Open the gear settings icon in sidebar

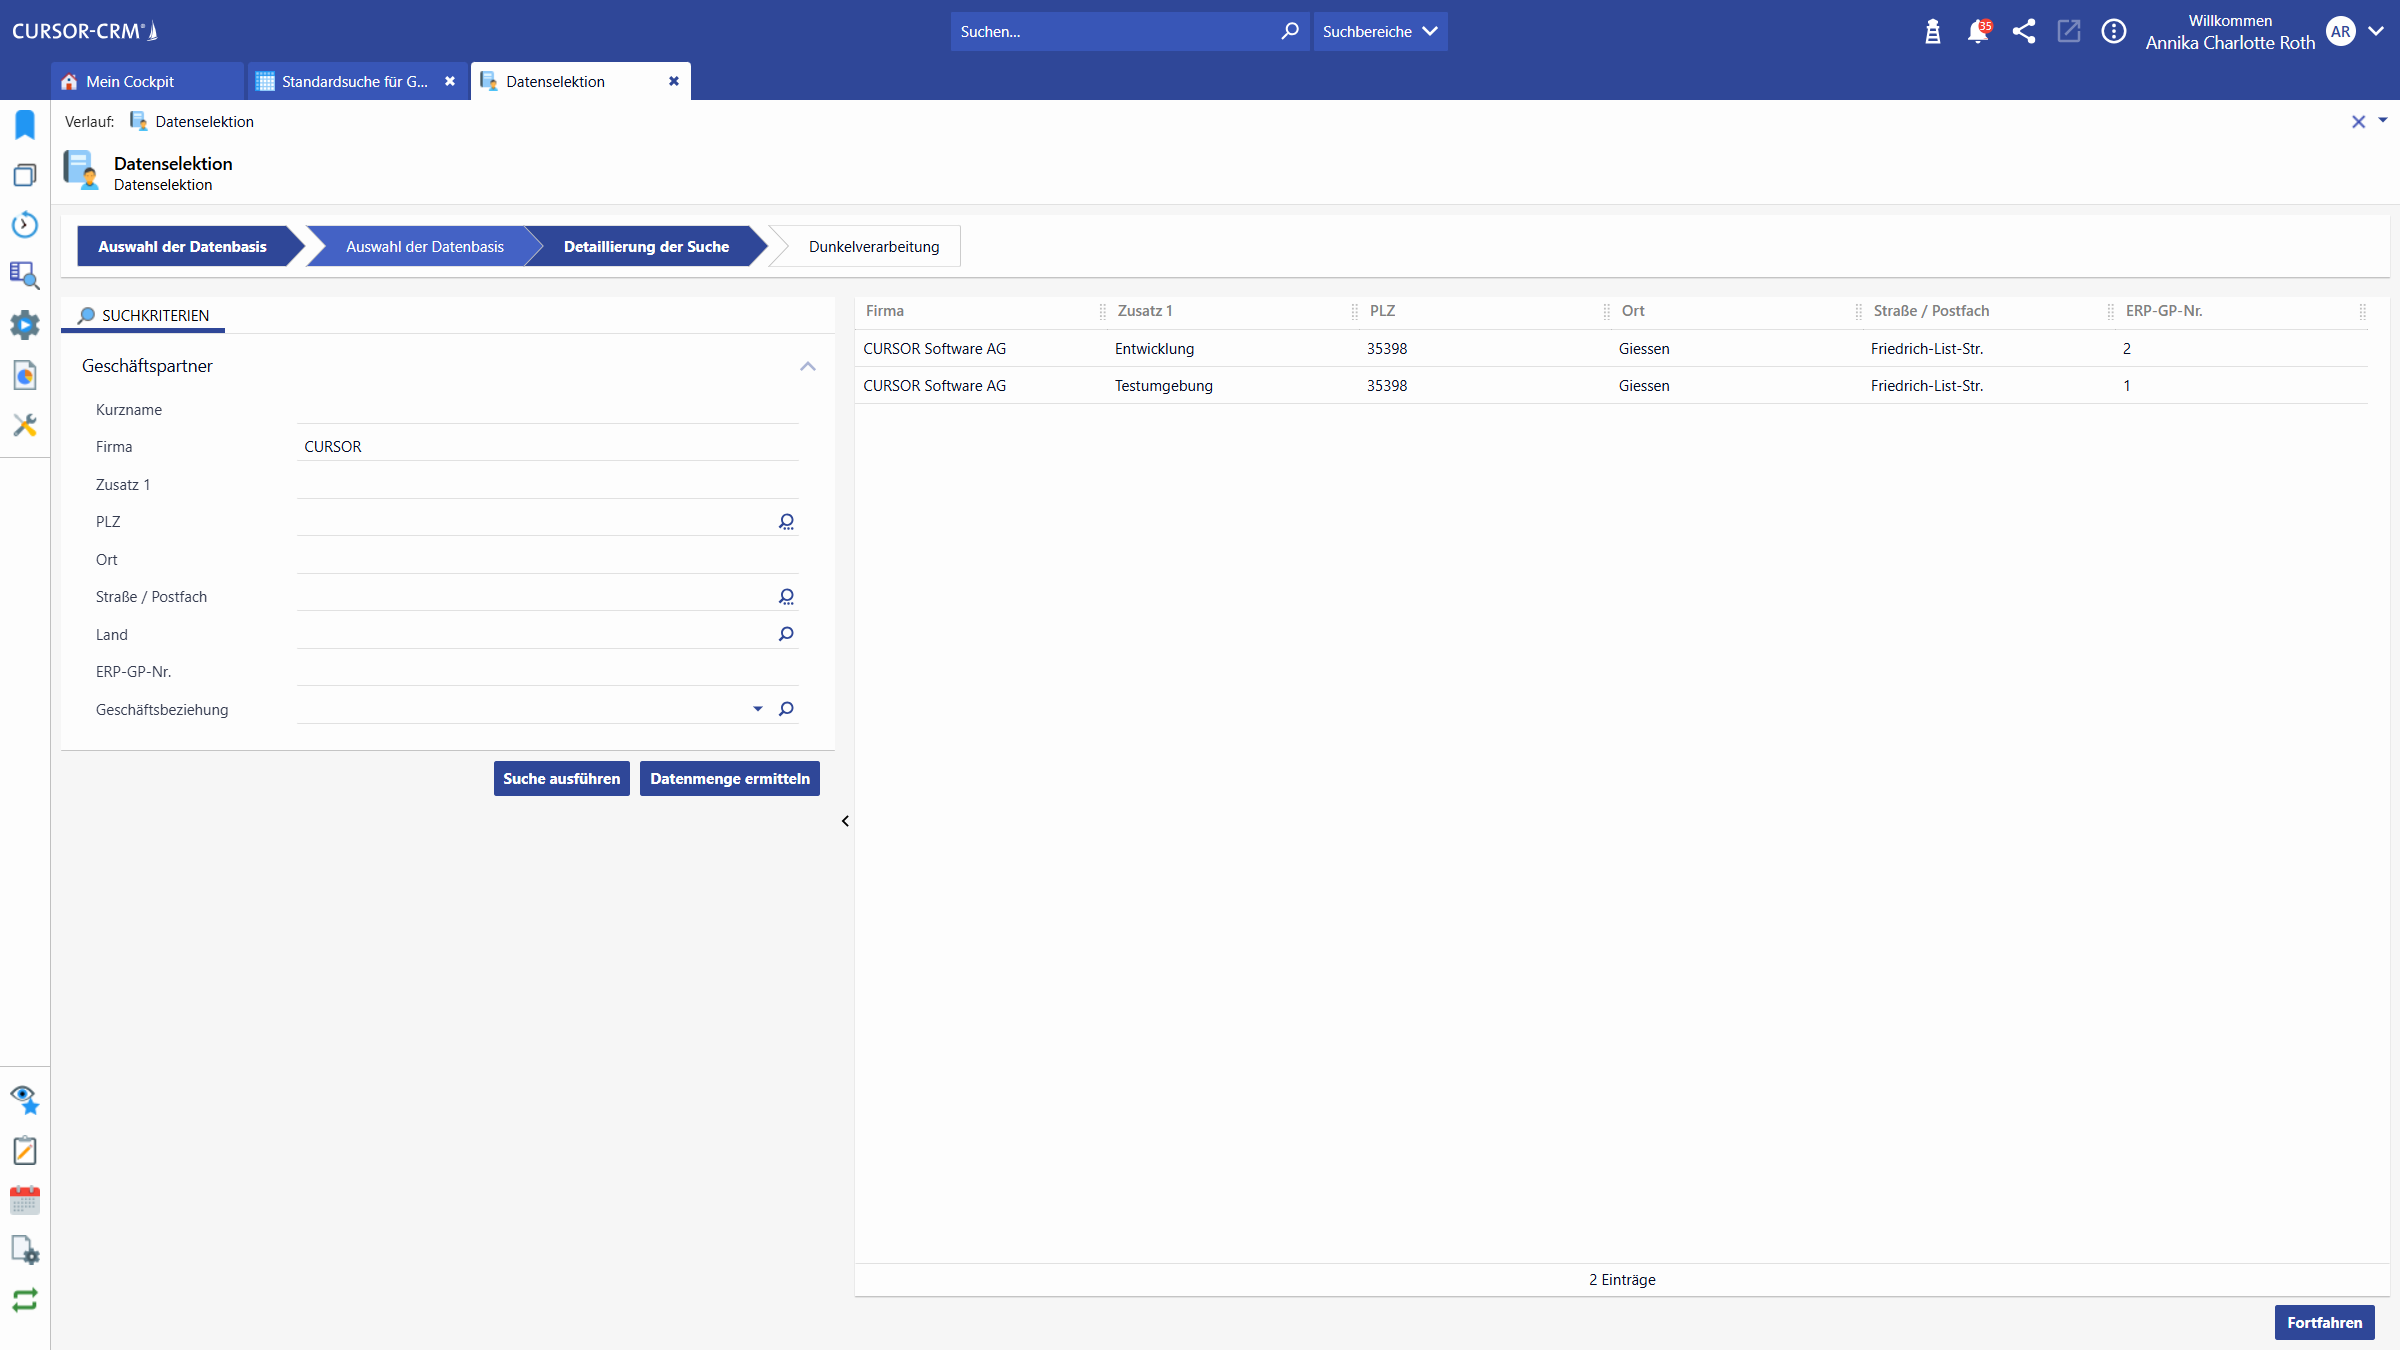[x=25, y=325]
